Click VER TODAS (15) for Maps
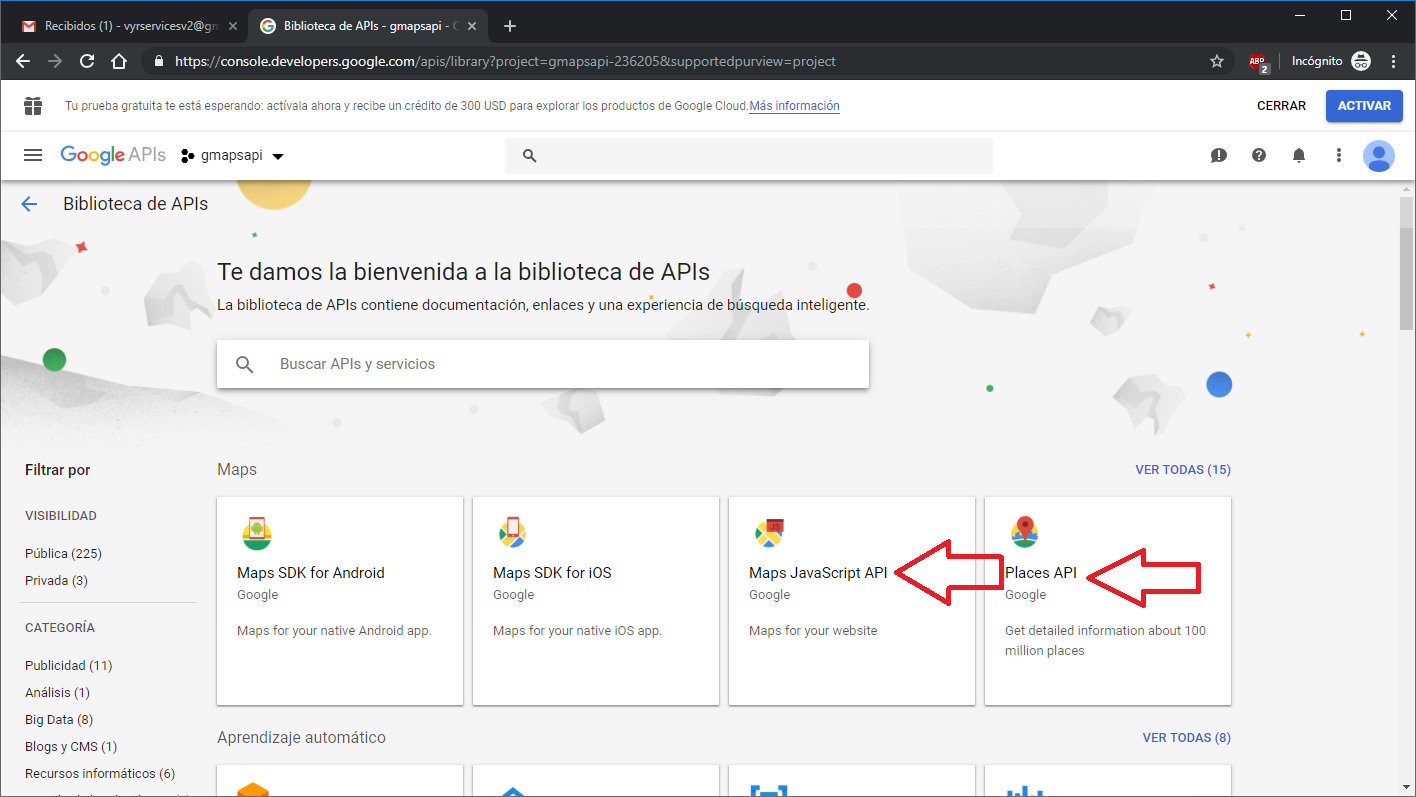 point(1183,469)
